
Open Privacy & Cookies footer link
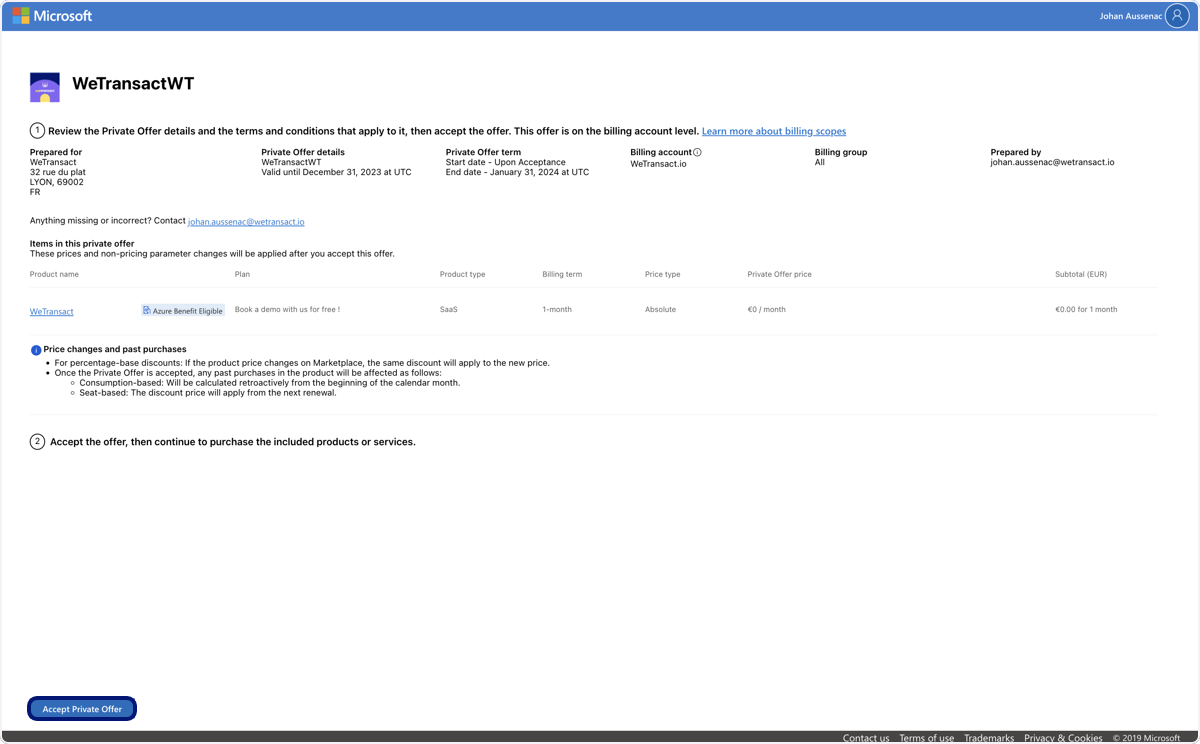point(1063,738)
